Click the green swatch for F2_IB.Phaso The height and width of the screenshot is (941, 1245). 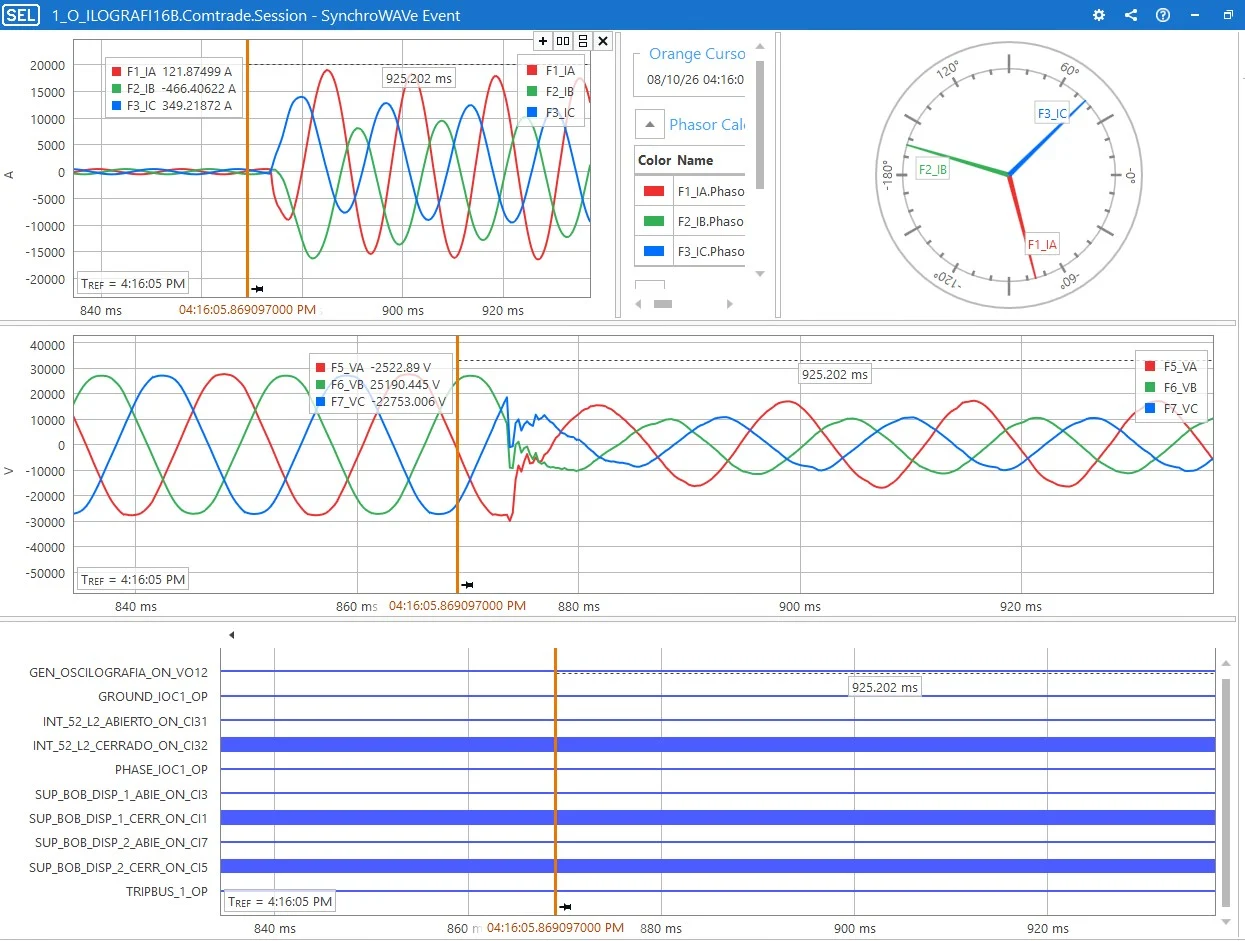(x=654, y=221)
